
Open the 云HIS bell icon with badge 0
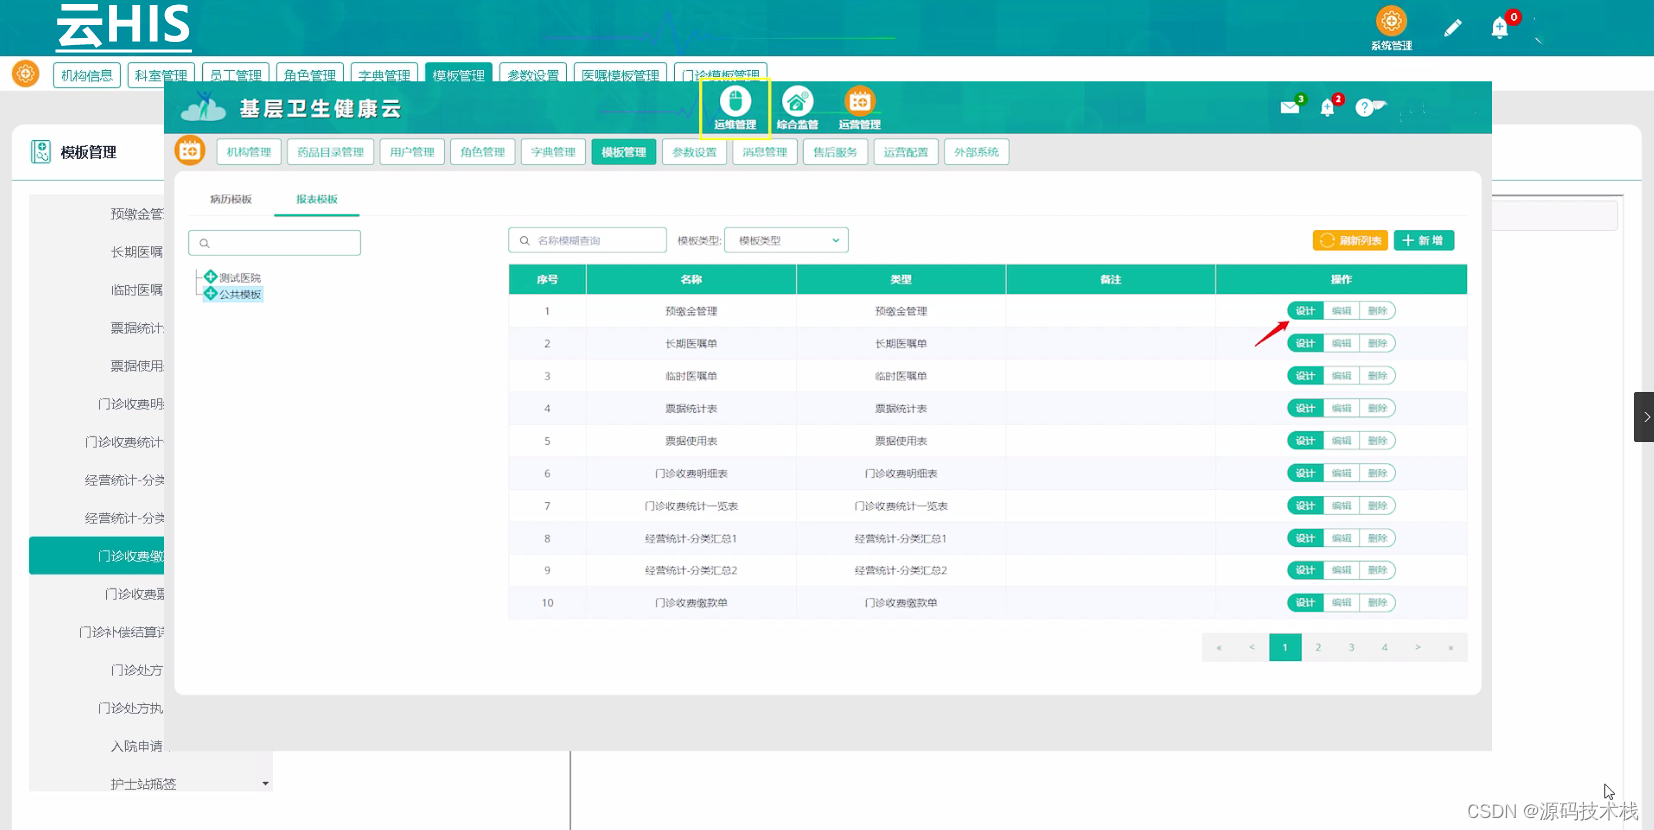[x=1499, y=28]
